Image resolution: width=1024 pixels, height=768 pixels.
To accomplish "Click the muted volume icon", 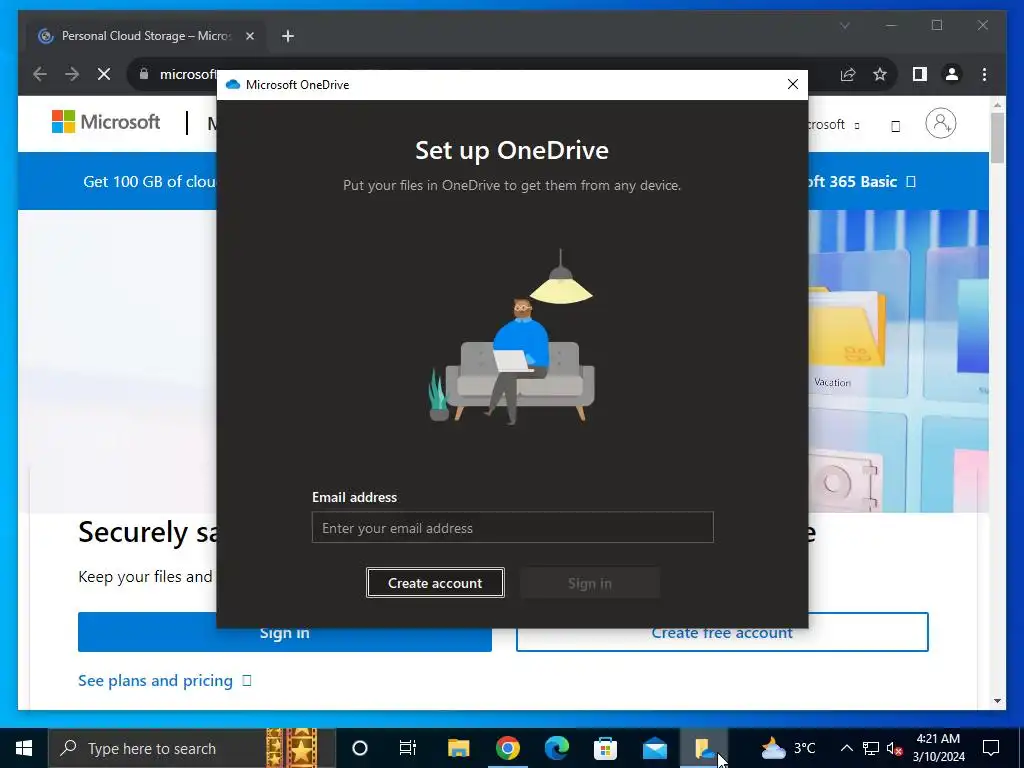I will (895, 748).
